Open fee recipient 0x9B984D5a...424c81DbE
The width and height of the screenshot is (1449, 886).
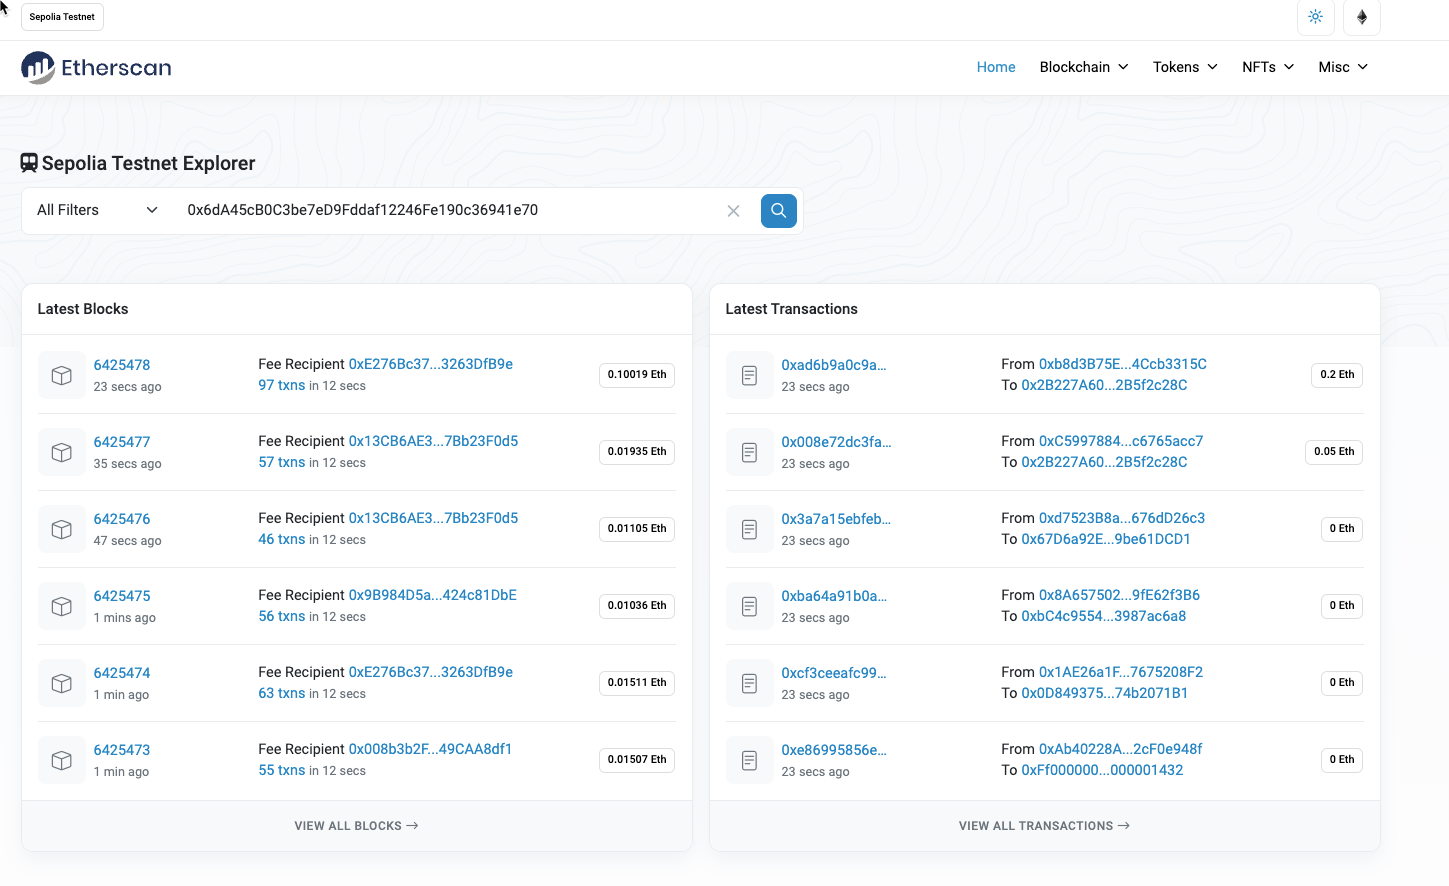pyautogui.click(x=433, y=595)
